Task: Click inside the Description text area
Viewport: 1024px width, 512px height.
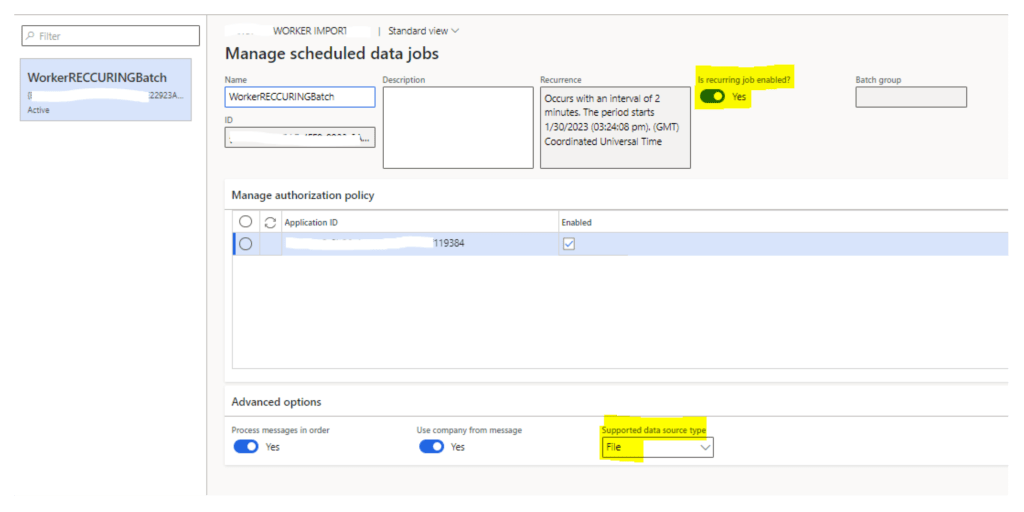Action: tap(457, 127)
